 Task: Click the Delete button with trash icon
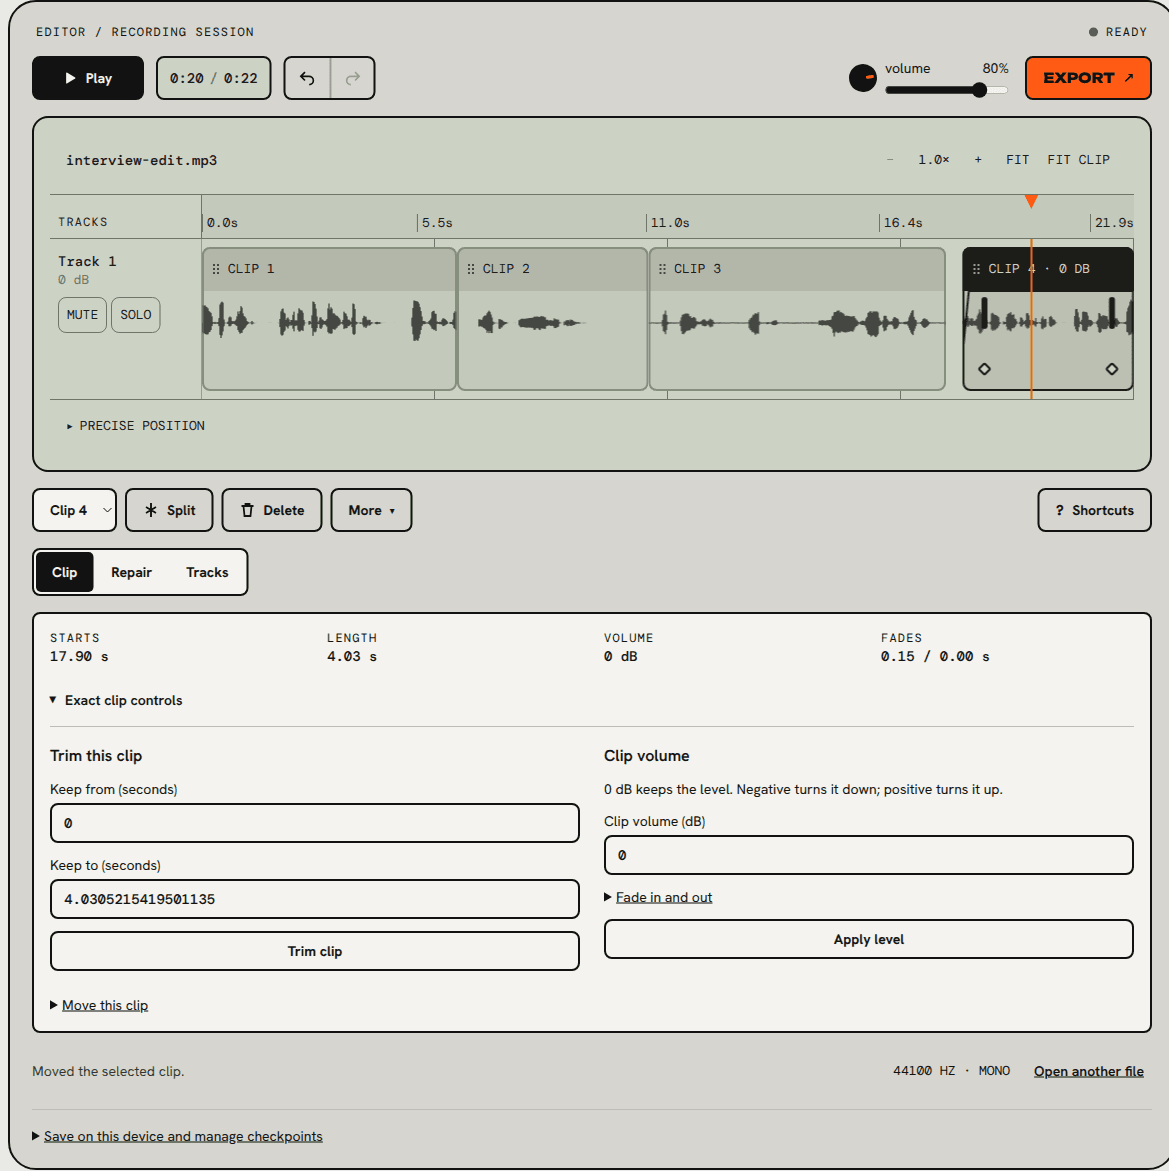point(272,510)
